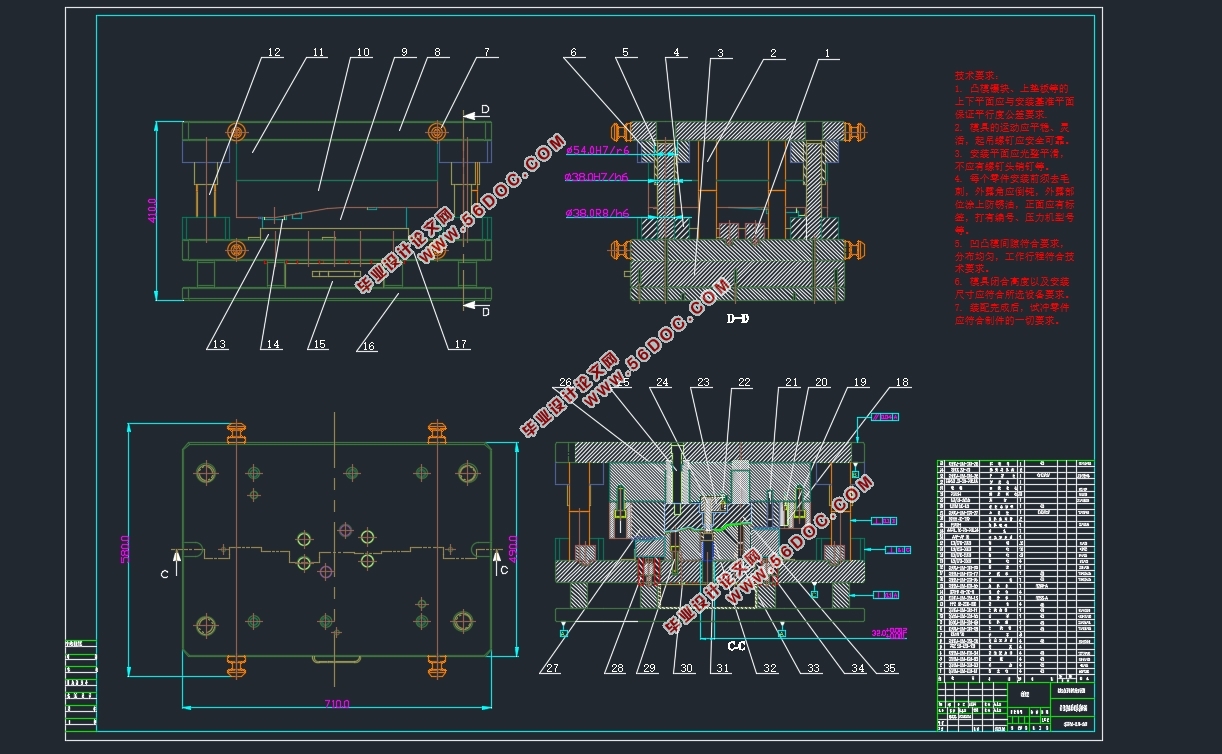
Task: Select the 710.0 width dimension text
Action: pos(336,704)
